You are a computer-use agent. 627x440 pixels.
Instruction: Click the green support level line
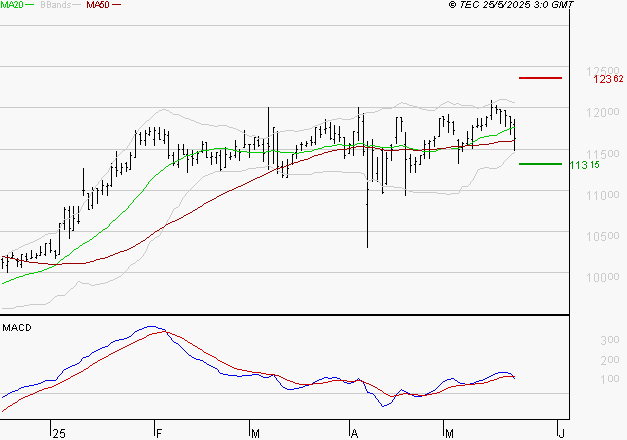[540, 164]
